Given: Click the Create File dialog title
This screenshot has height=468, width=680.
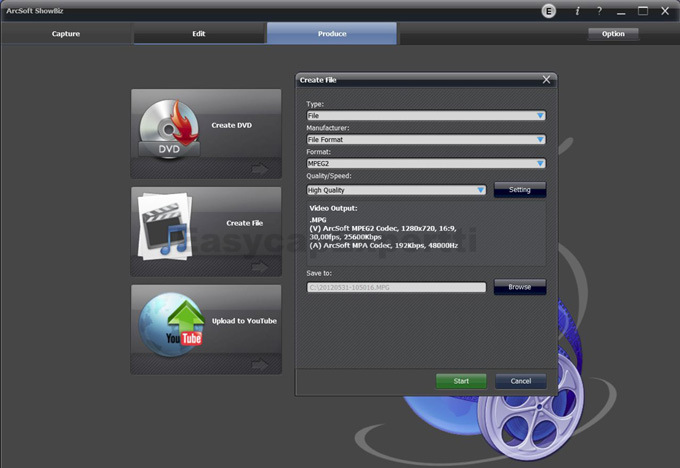Looking at the screenshot, I should click(318, 80).
